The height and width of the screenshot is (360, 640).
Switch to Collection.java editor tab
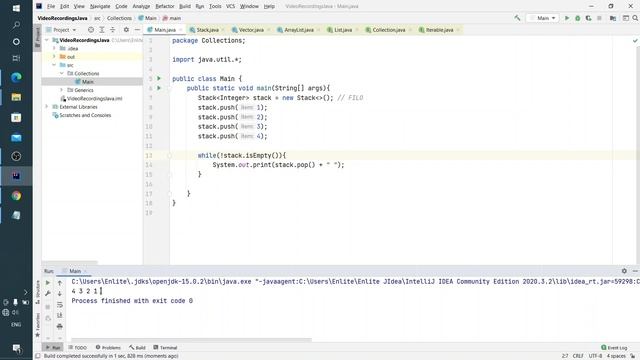(389, 30)
